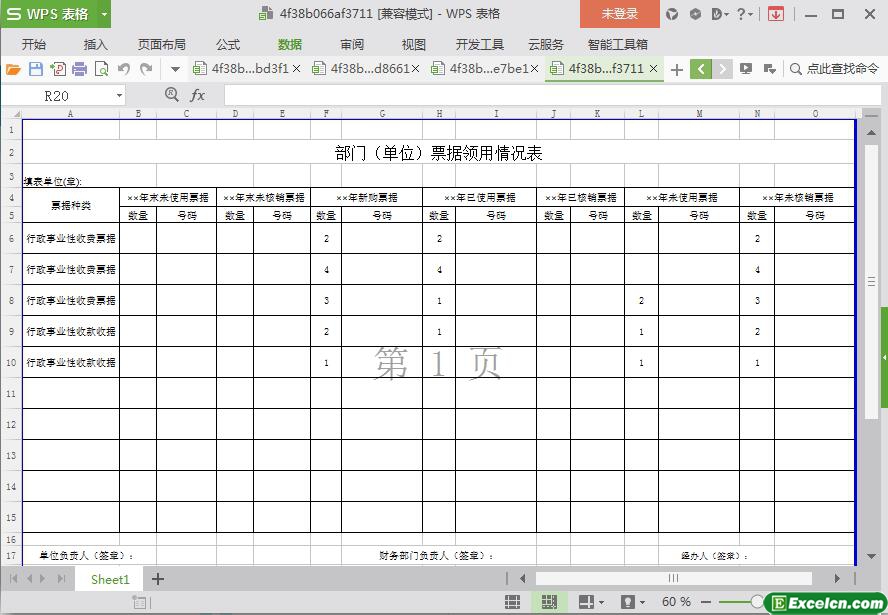This screenshot has height=615, width=888.
Task: Add a new sheet with plus icon
Action: tap(157, 579)
